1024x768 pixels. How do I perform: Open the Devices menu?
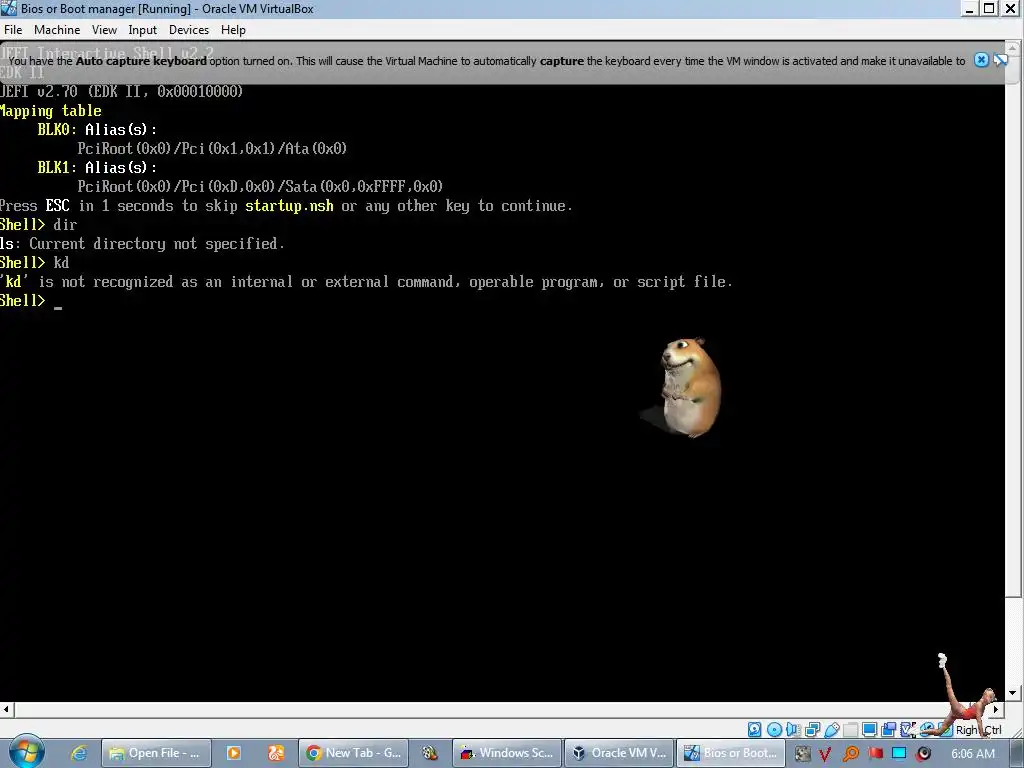click(189, 30)
